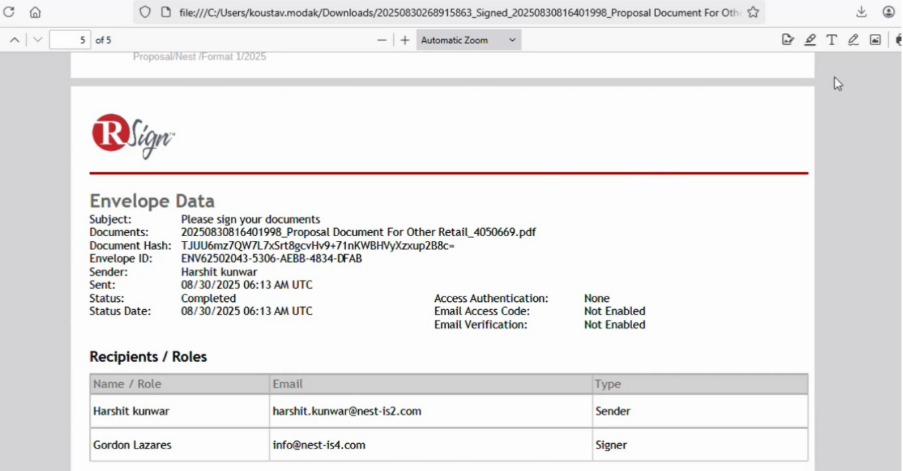Open the Firefox account icon
Screen dimensions: 903x471
click(x=889, y=12)
